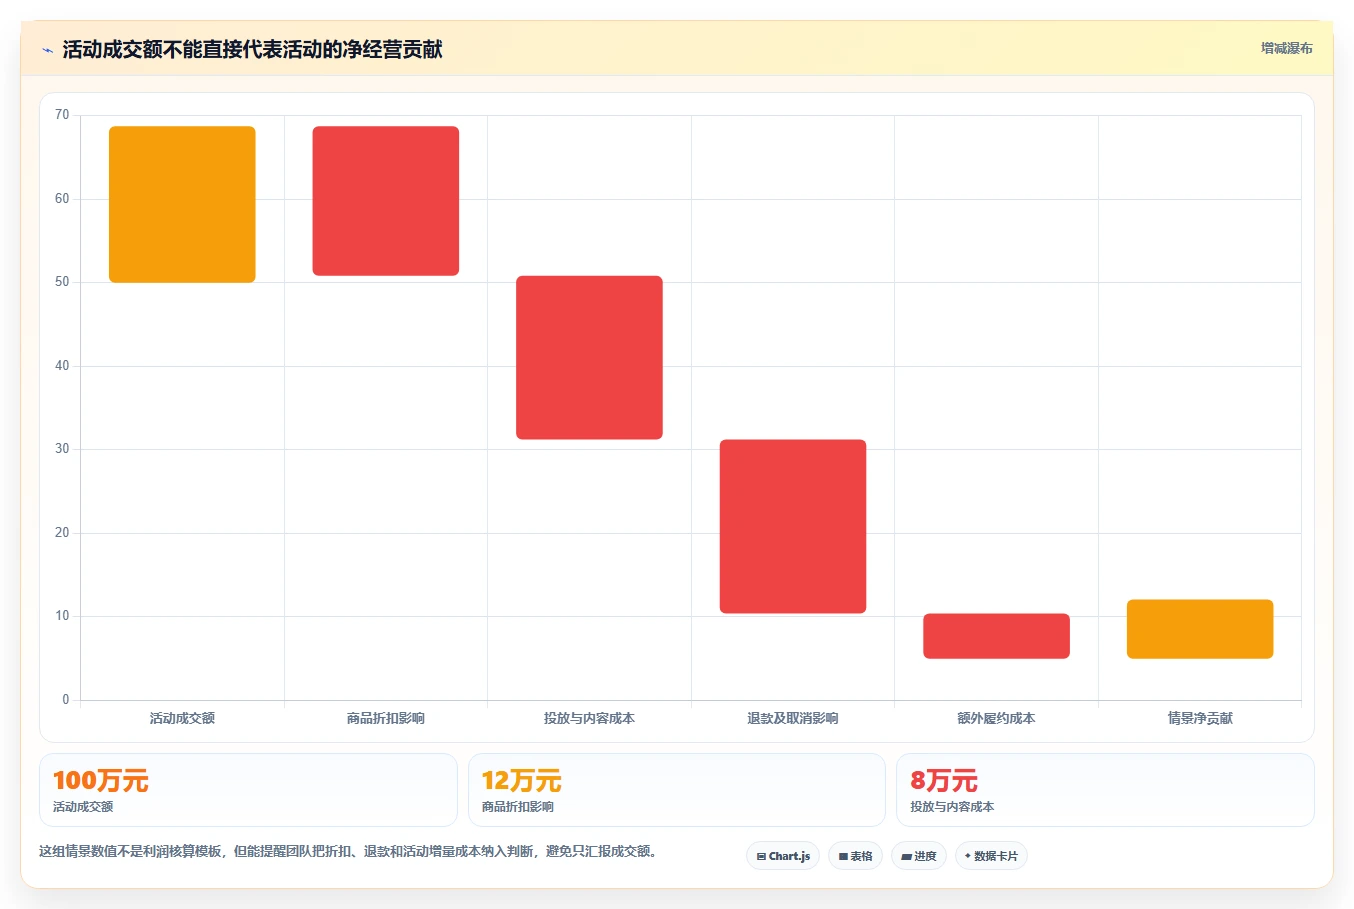Click the red 投放与内容成本 bar
Screen dimensions: 1354x909
(589, 357)
